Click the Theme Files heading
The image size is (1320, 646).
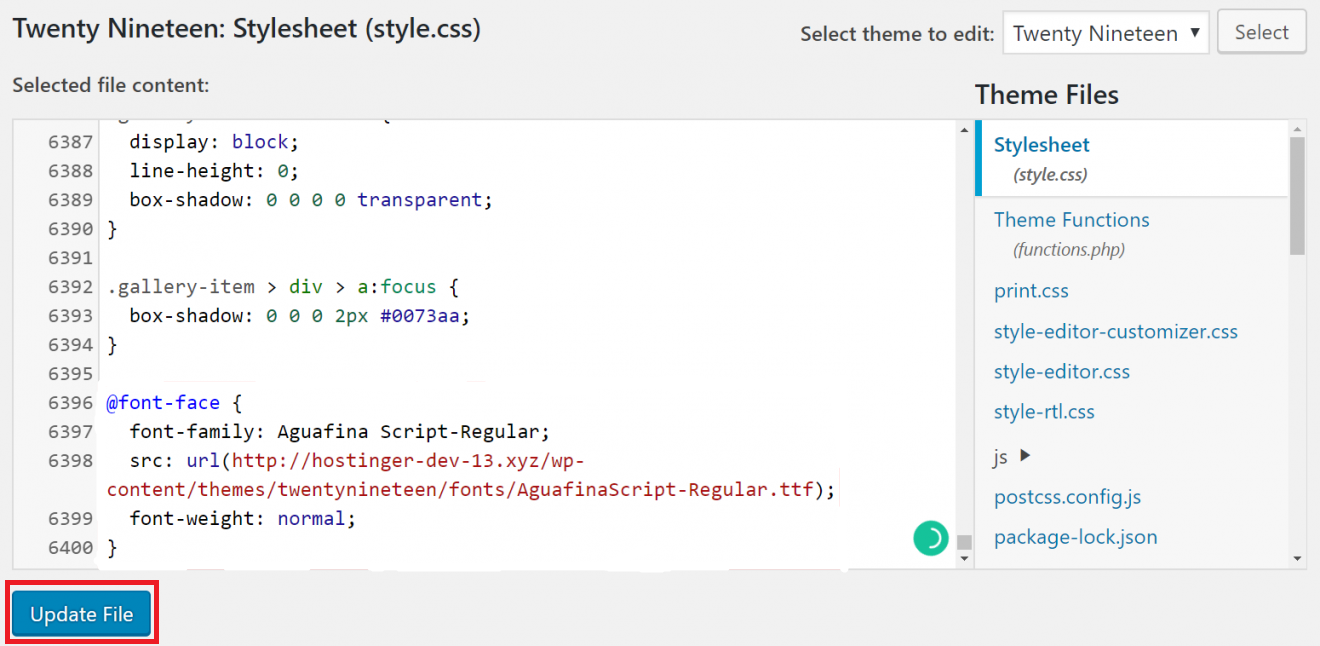[1047, 95]
